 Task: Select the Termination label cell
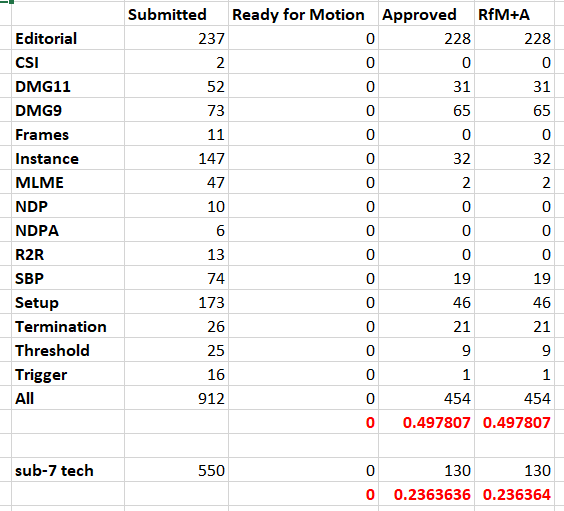click(68, 326)
